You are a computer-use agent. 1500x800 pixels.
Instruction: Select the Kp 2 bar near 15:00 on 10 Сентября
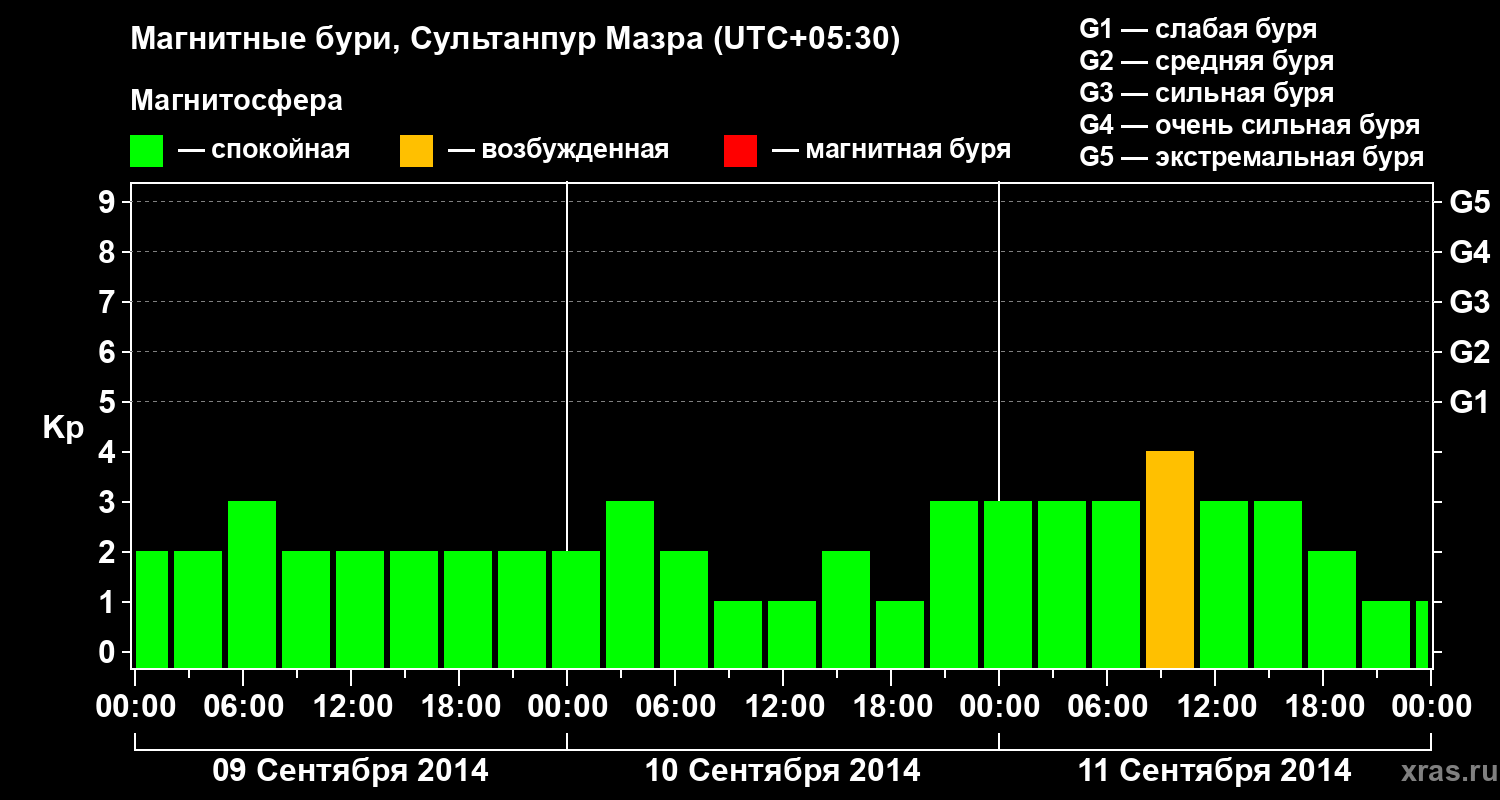point(846,610)
